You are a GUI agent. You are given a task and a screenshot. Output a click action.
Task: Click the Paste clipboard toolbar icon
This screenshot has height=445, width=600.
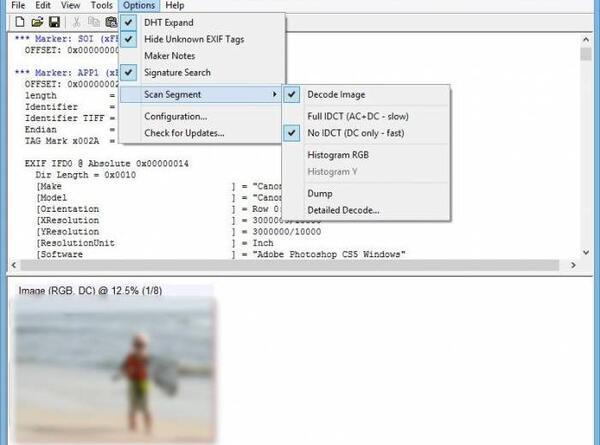(x=111, y=22)
